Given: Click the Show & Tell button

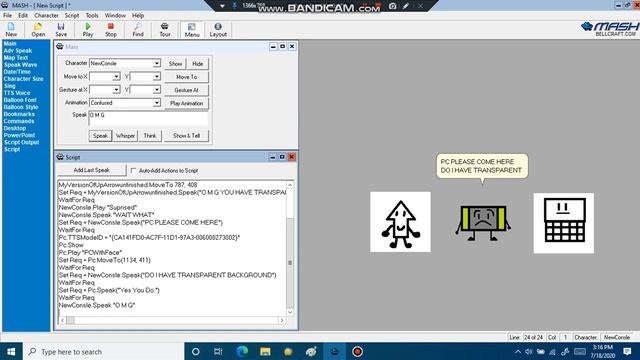Looking at the screenshot, I should point(187,136).
